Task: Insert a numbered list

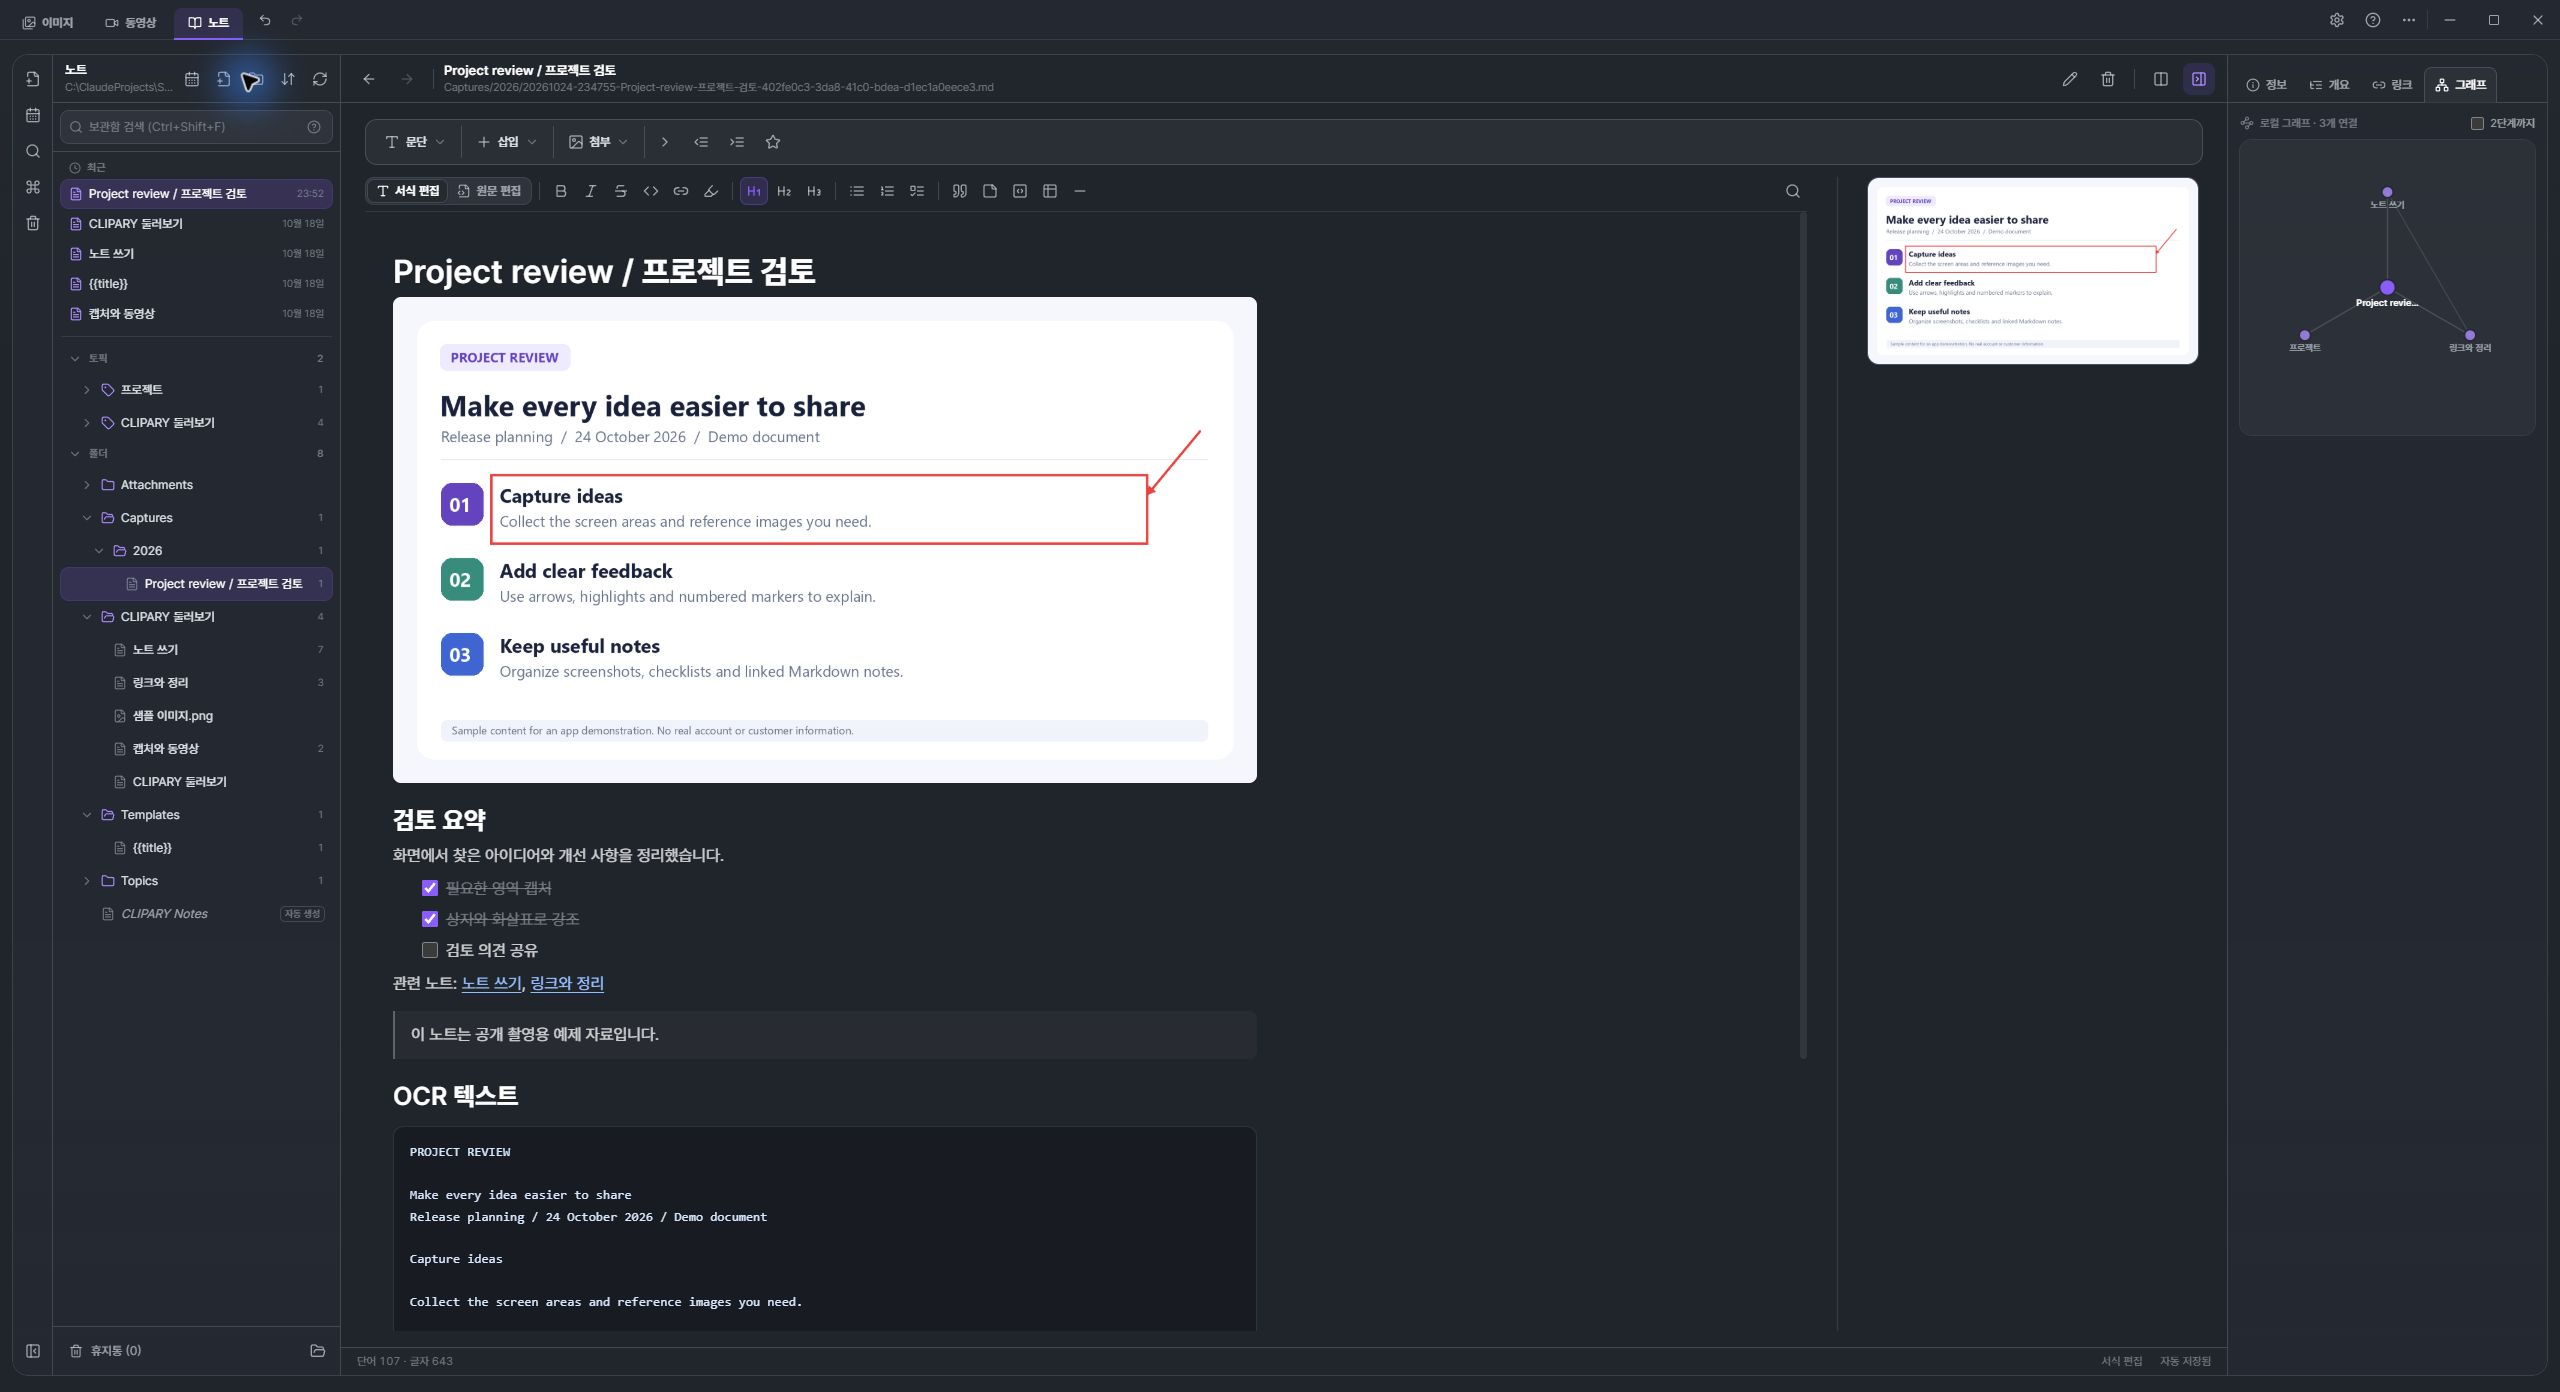Action: pos(887,191)
